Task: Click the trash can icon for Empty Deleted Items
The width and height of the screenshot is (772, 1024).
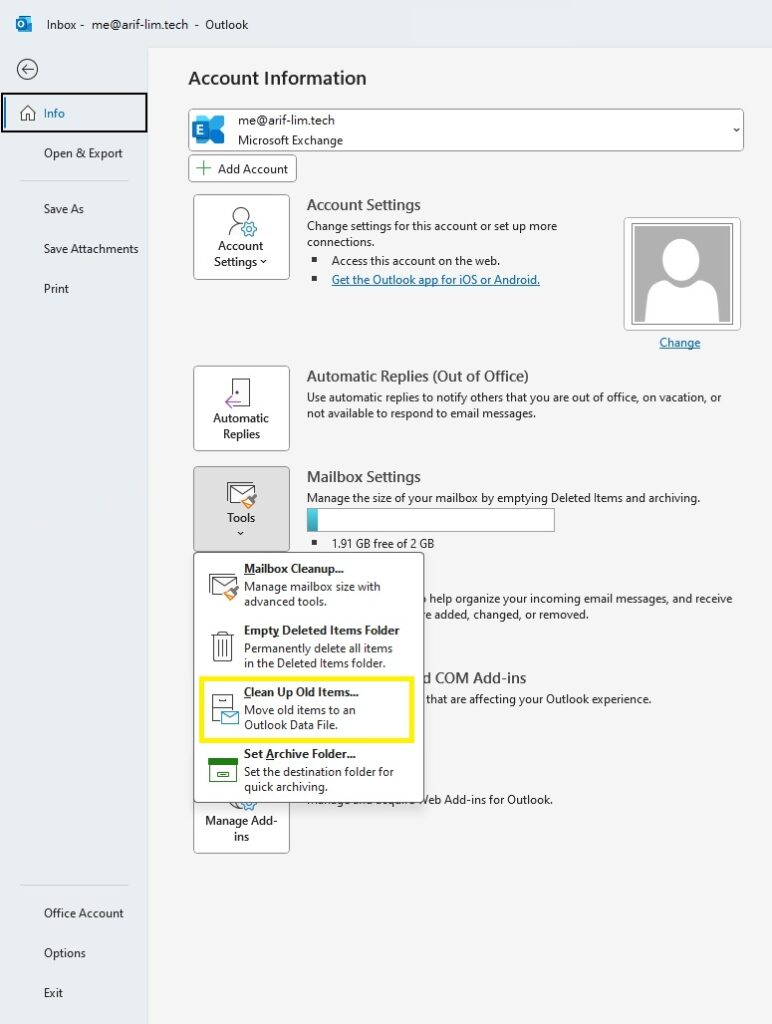Action: [x=223, y=646]
